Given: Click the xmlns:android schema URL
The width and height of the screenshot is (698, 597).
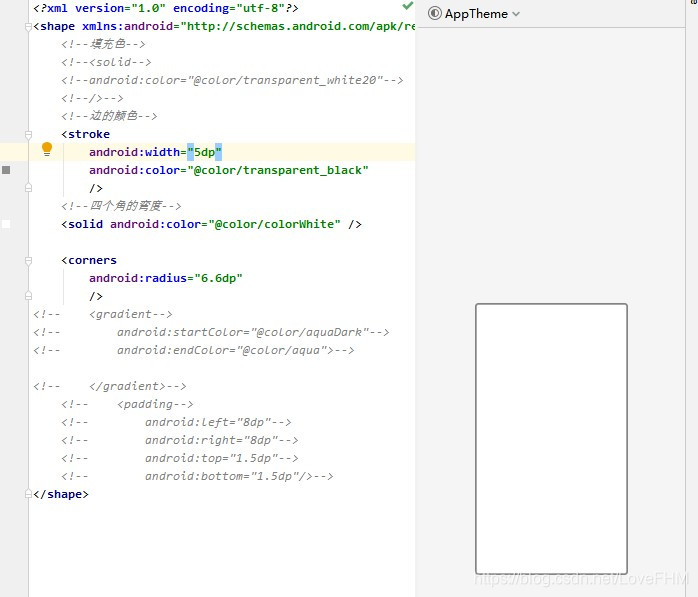Looking at the screenshot, I should click(x=297, y=26).
